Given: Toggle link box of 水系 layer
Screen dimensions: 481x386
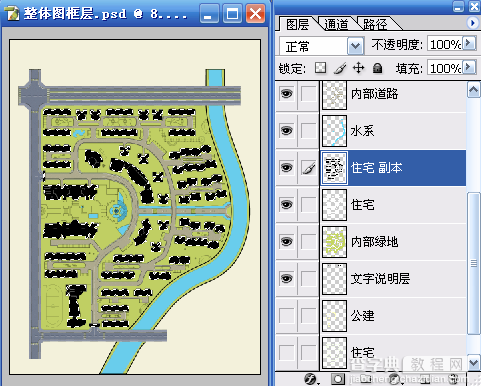Looking at the screenshot, I should 309,131.
